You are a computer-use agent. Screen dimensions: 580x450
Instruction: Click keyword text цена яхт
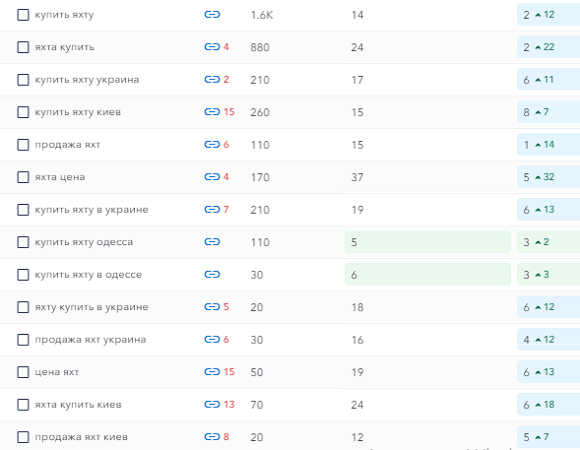tap(57, 372)
